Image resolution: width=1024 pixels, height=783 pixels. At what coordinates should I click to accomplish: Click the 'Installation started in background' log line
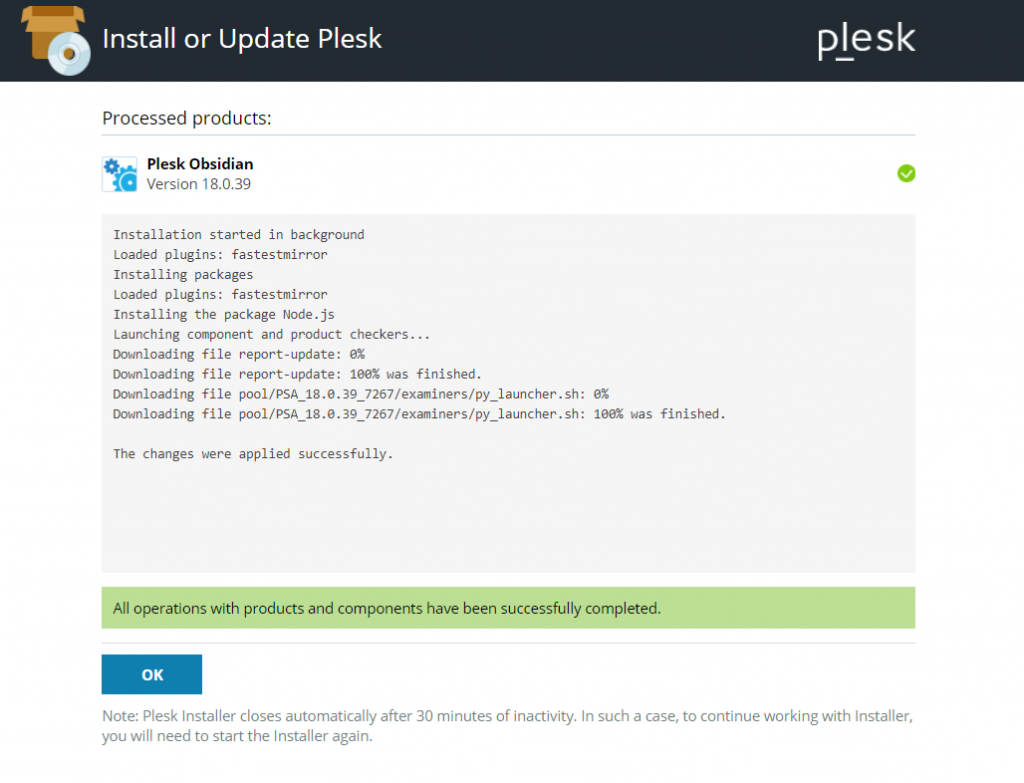[238, 234]
